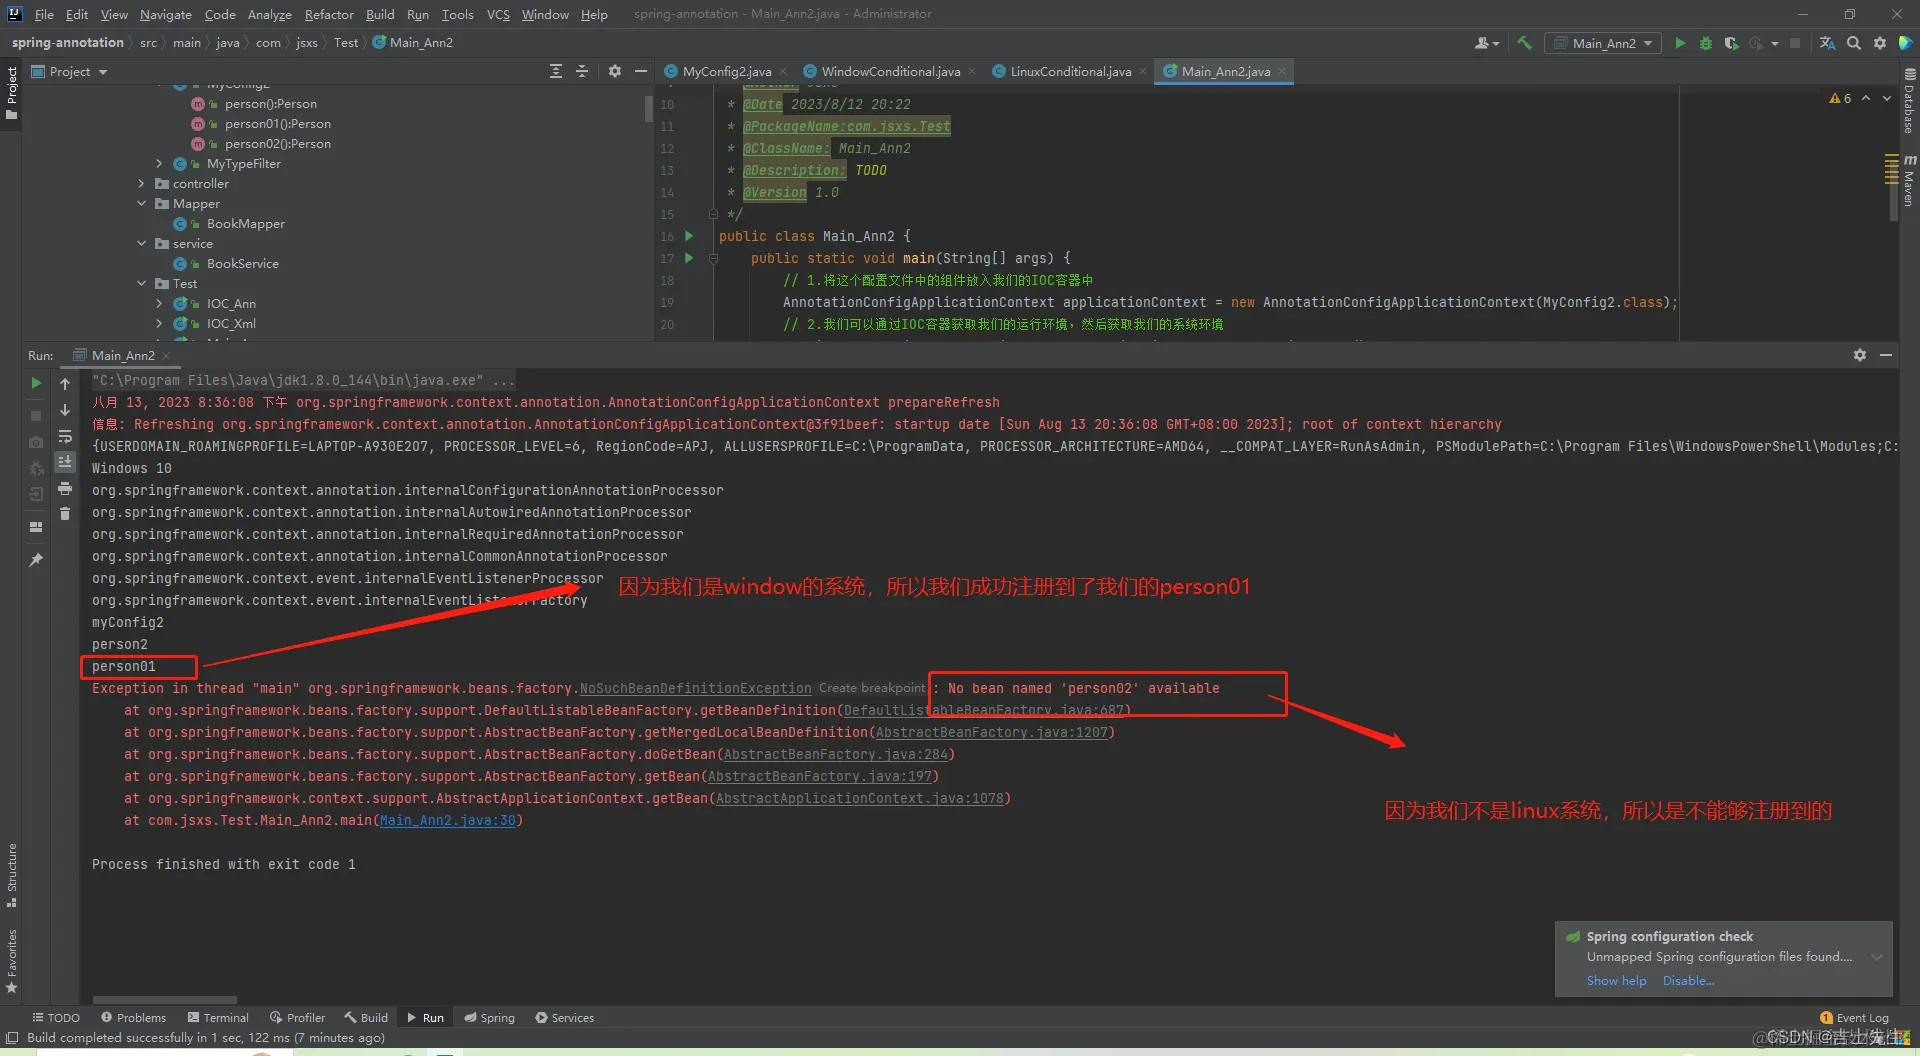This screenshot has width=1920, height=1056.
Task: Click run gutter icon beside main method
Action: pyautogui.click(x=689, y=258)
